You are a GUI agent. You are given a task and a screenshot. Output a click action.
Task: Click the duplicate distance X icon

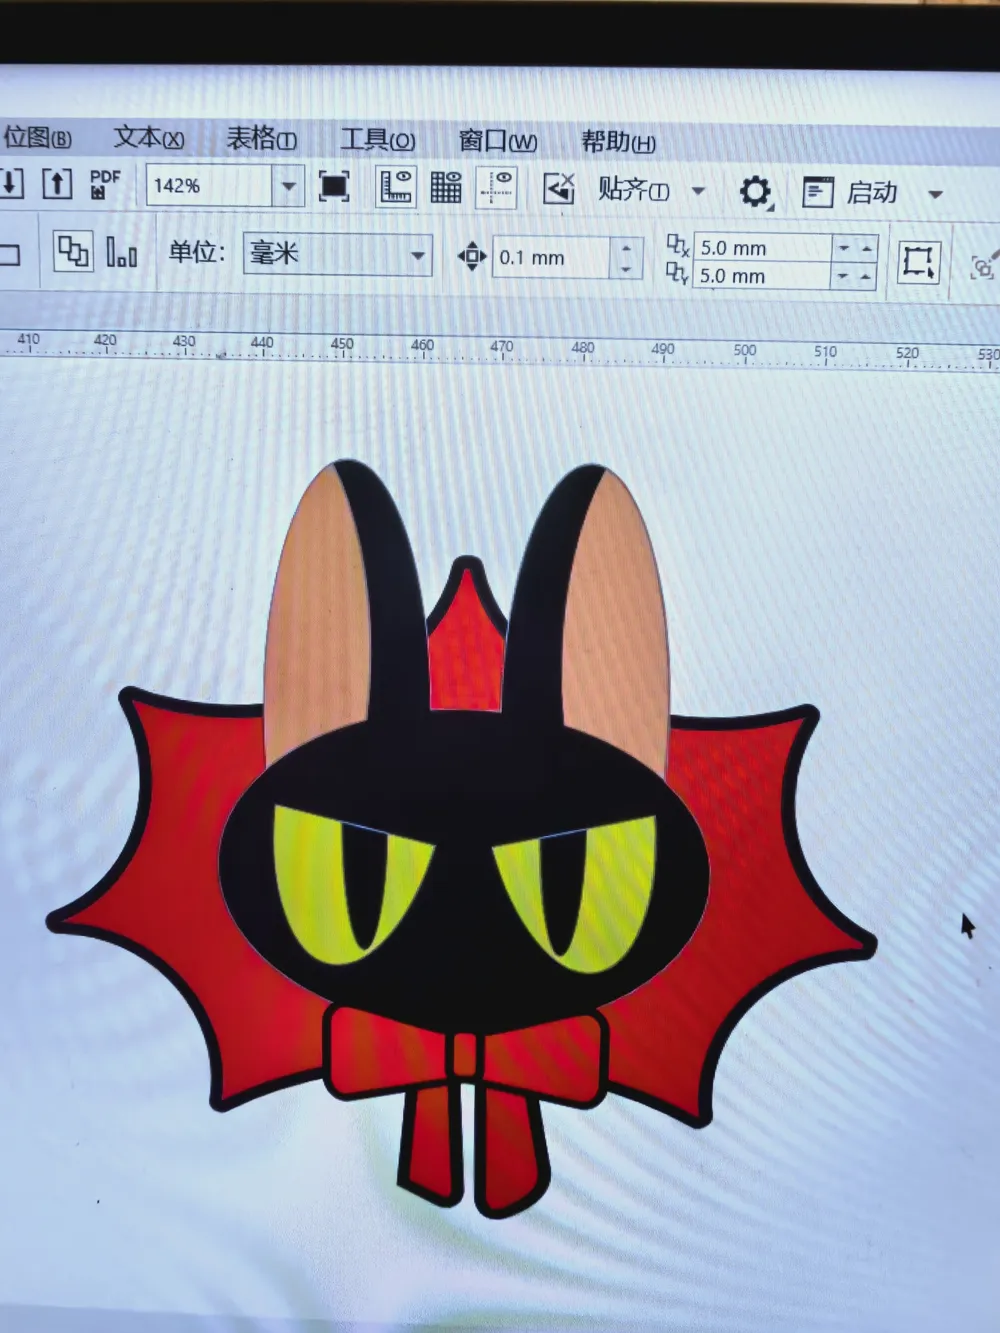pyautogui.click(x=677, y=245)
